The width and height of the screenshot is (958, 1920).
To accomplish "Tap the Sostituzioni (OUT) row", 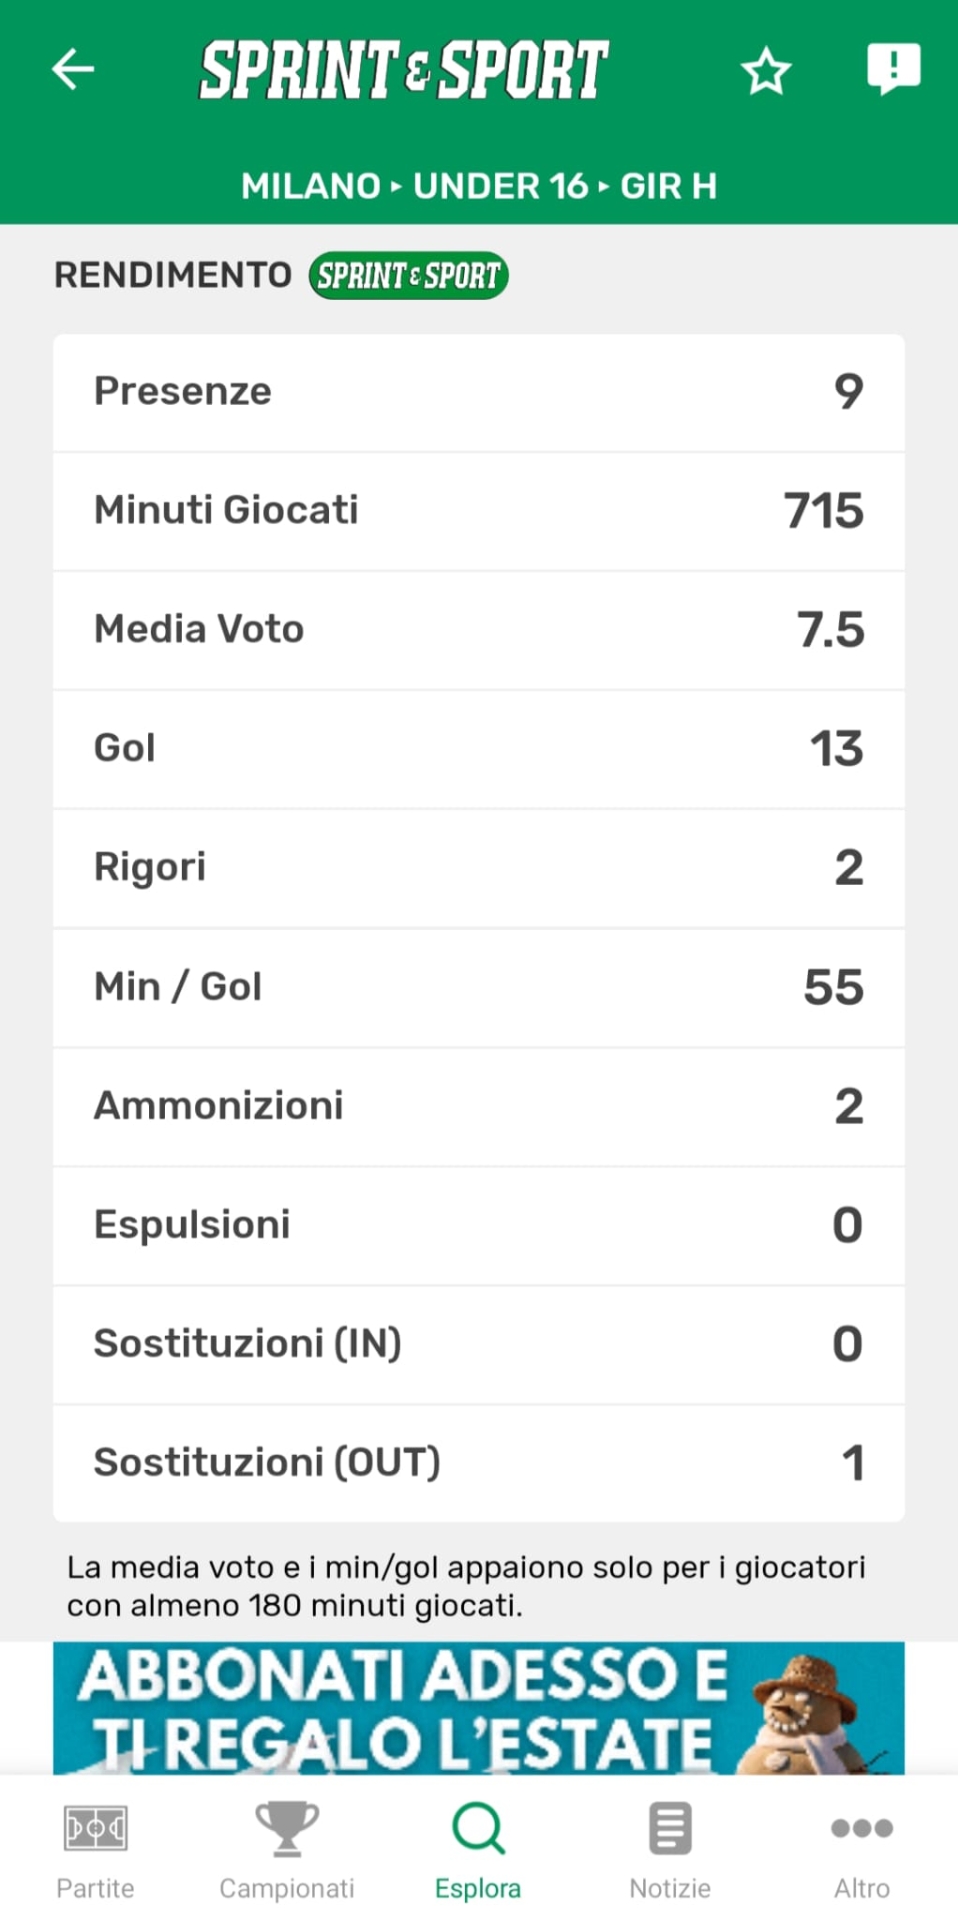I will (479, 1463).
